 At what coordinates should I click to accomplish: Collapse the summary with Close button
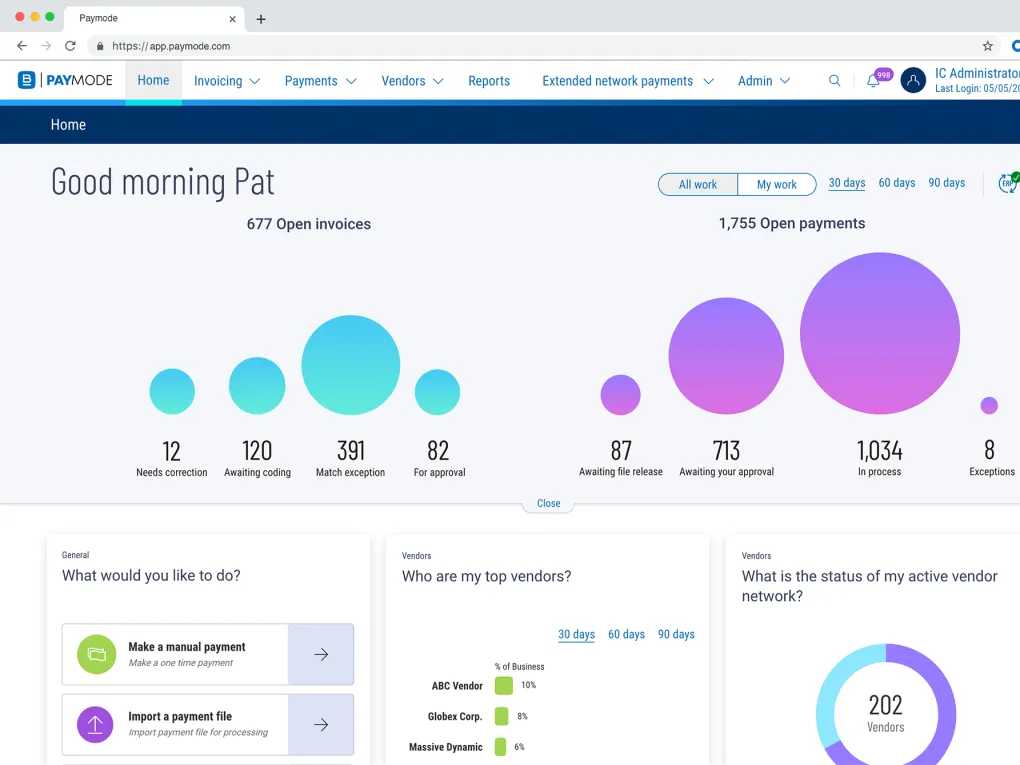[x=548, y=503]
